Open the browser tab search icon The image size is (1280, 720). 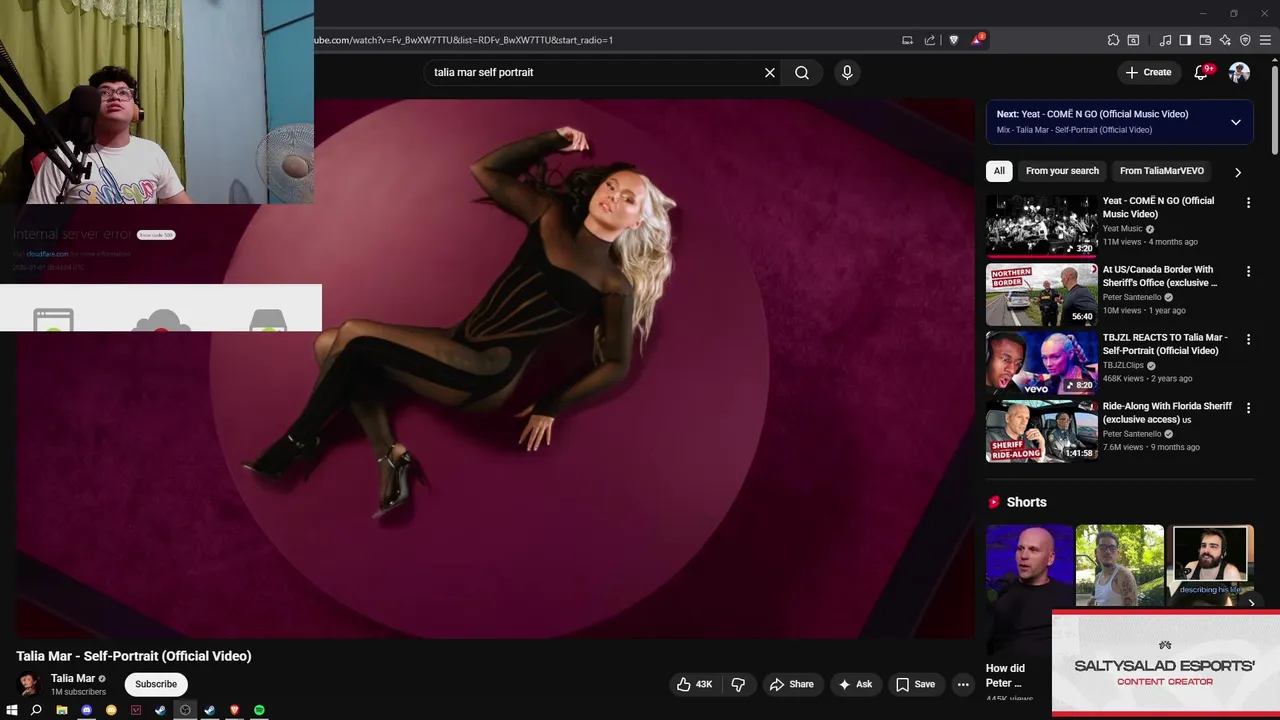pyautogui.click(x=1133, y=40)
